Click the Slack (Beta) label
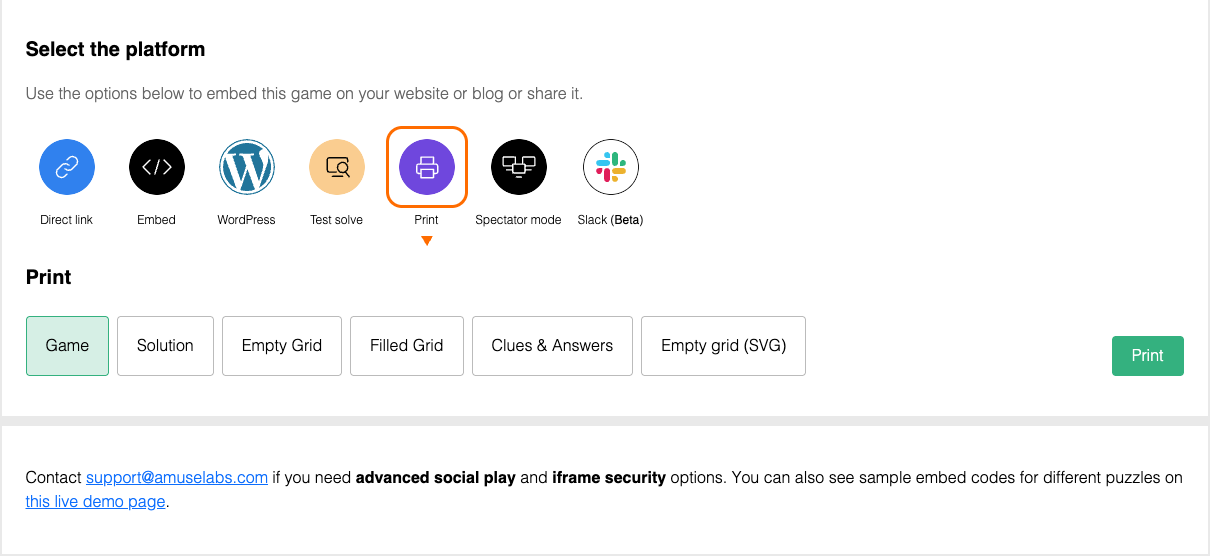The height and width of the screenshot is (556, 1210). click(x=610, y=220)
